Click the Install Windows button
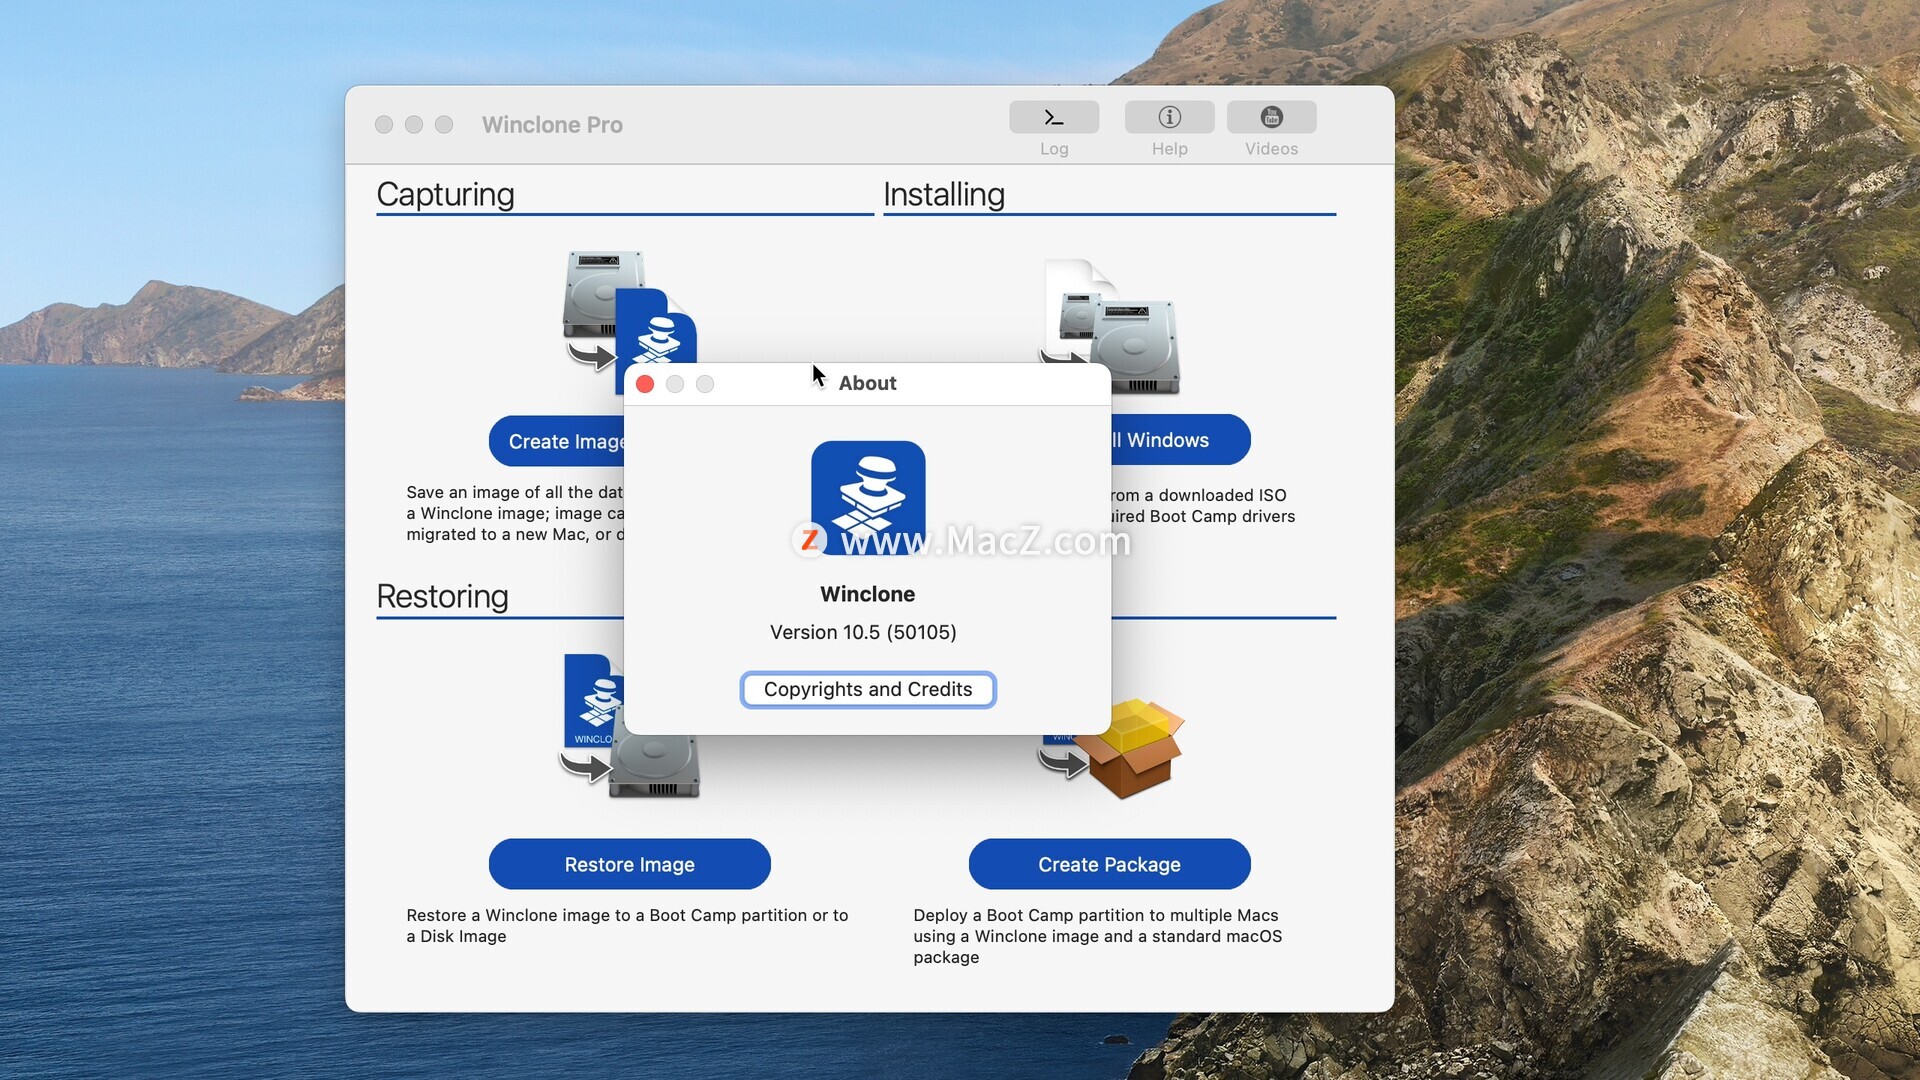The width and height of the screenshot is (1920, 1080). click(1180, 440)
